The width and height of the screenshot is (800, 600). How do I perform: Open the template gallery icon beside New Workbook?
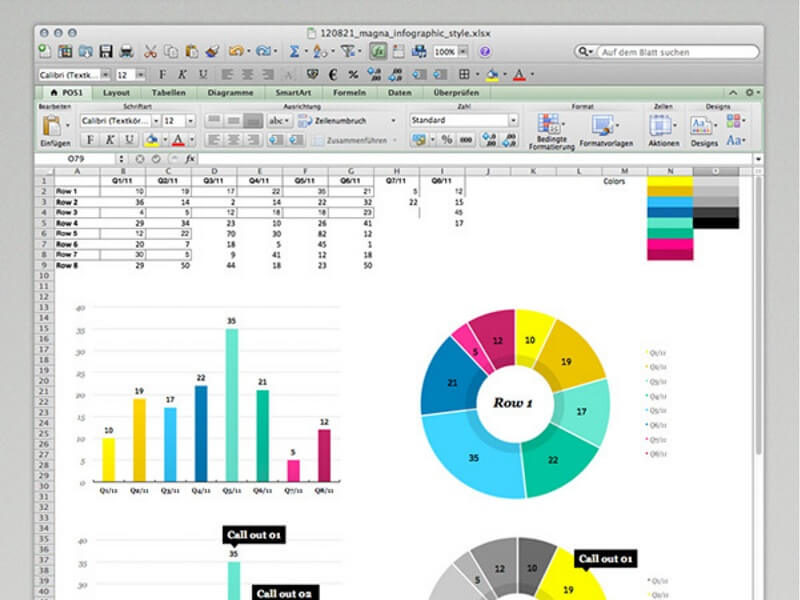point(65,51)
